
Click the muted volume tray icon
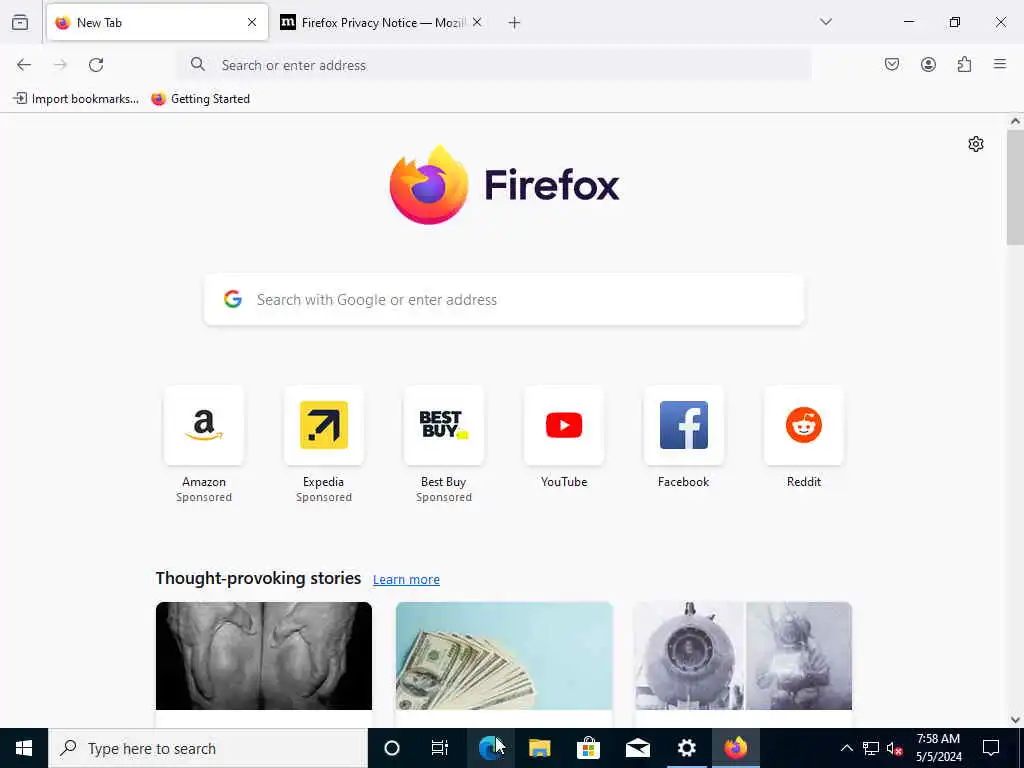tap(894, 748)
